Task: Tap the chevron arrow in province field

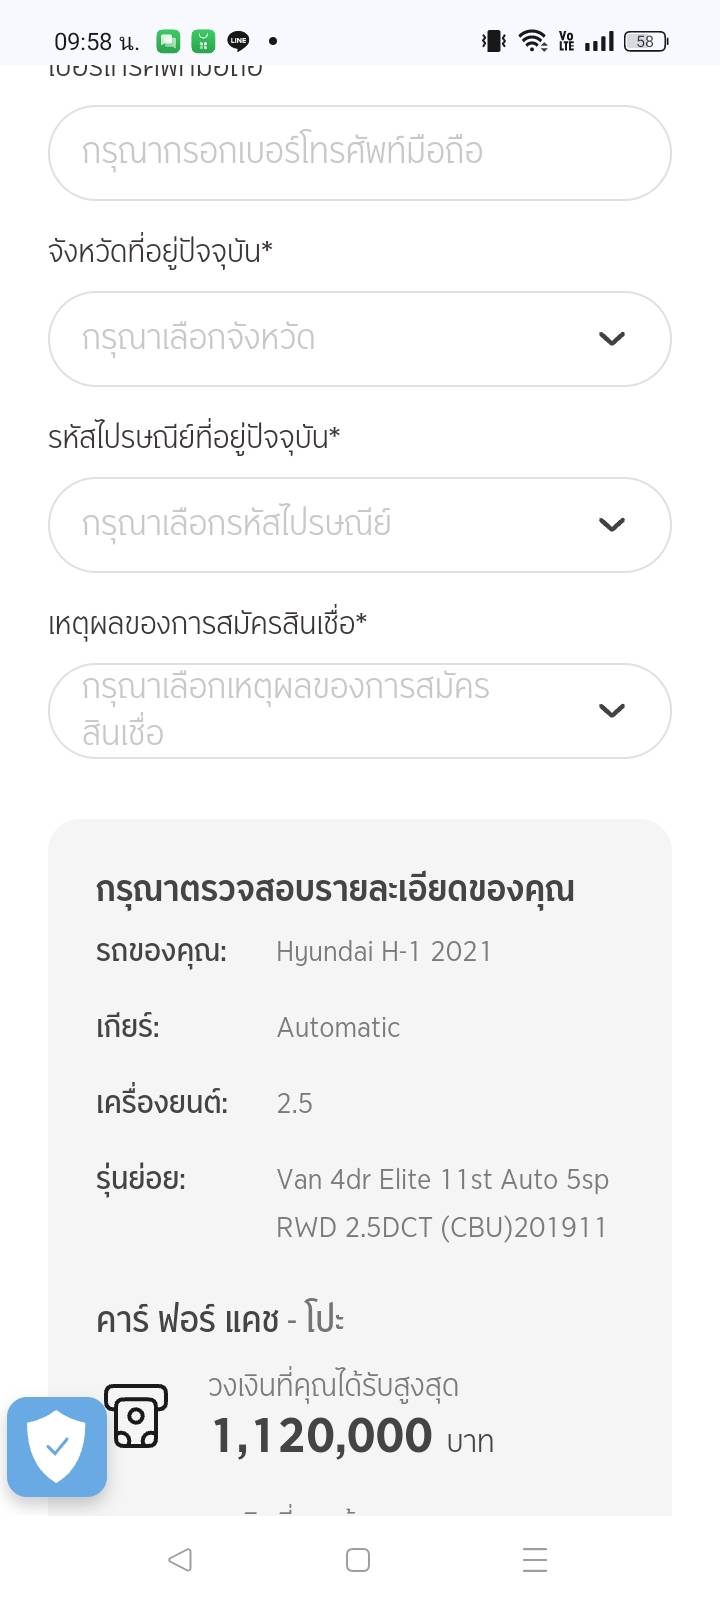Action: (x=611, y=339)
